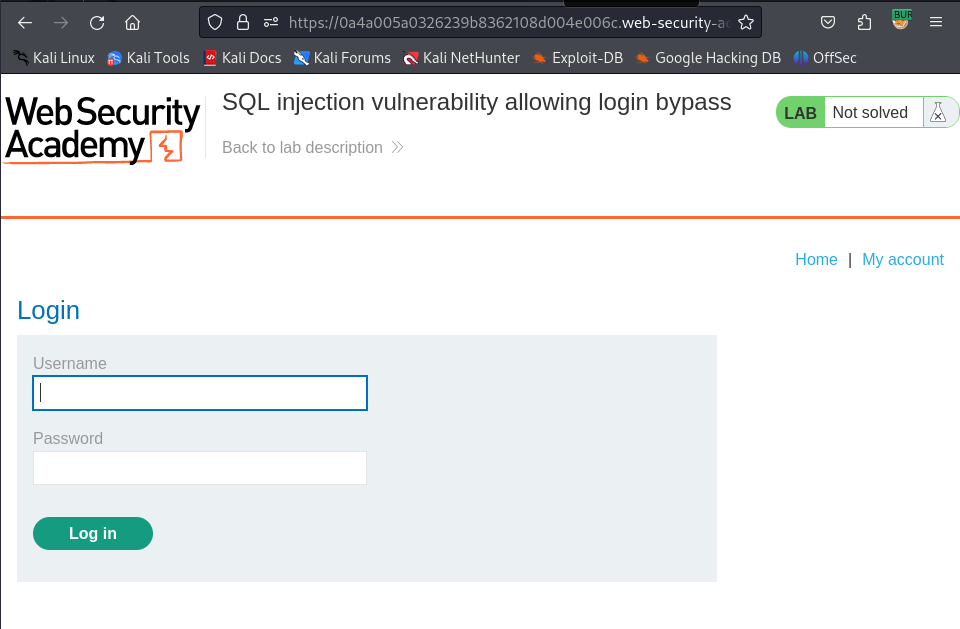The width and height of the screenshot is (960, 629).
Task: Bookmark this page with the star
Action: coord(746,22)
